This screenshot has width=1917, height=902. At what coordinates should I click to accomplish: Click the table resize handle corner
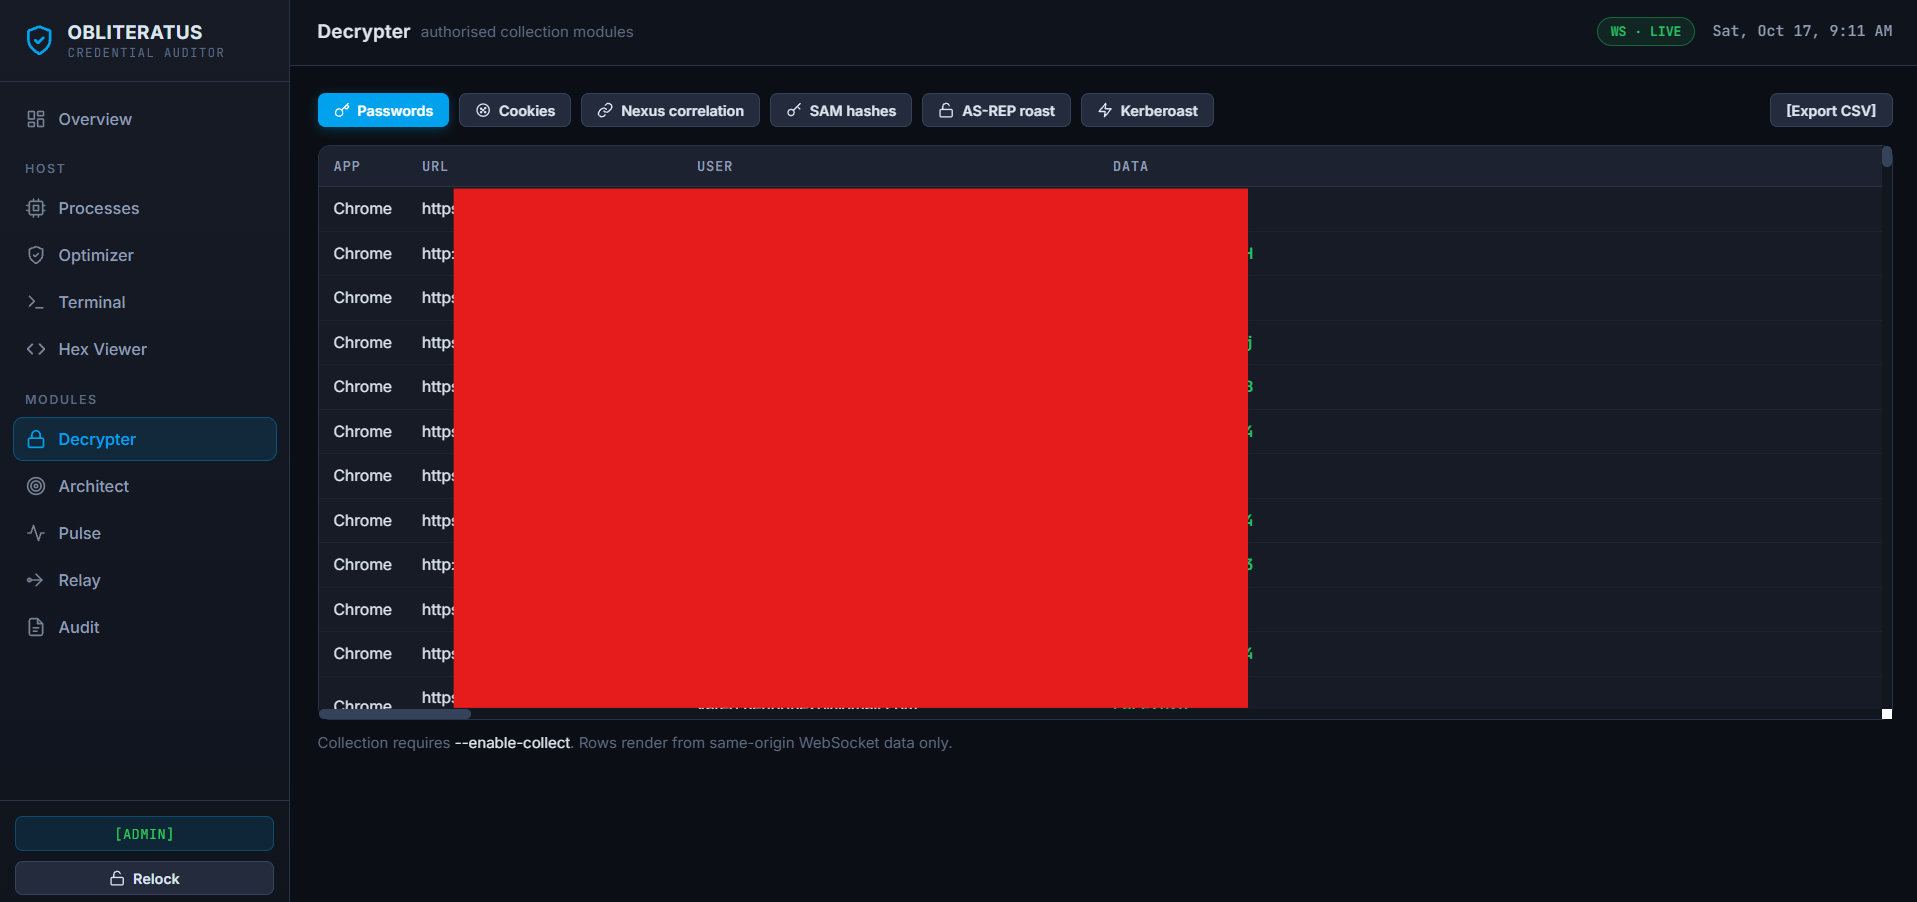[1887, 714]
